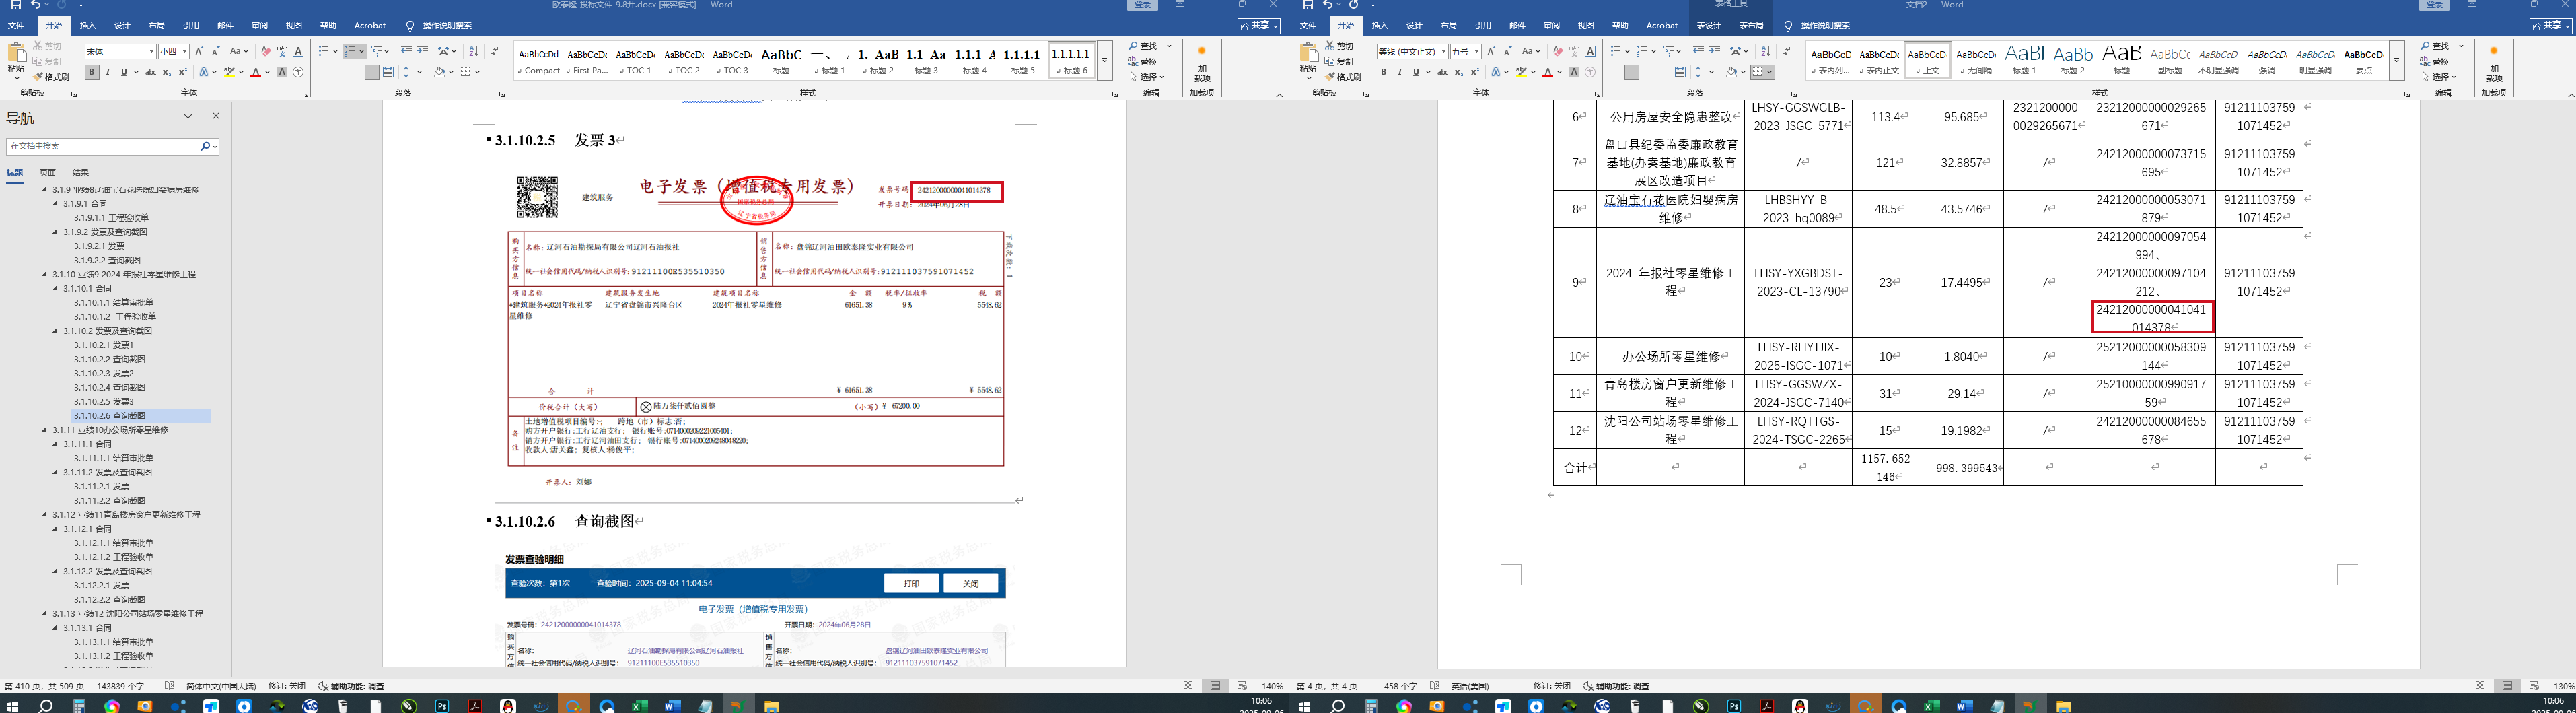
Task: Click the Character Border icon in the right Word window
Action: (x=1590, y=51)
